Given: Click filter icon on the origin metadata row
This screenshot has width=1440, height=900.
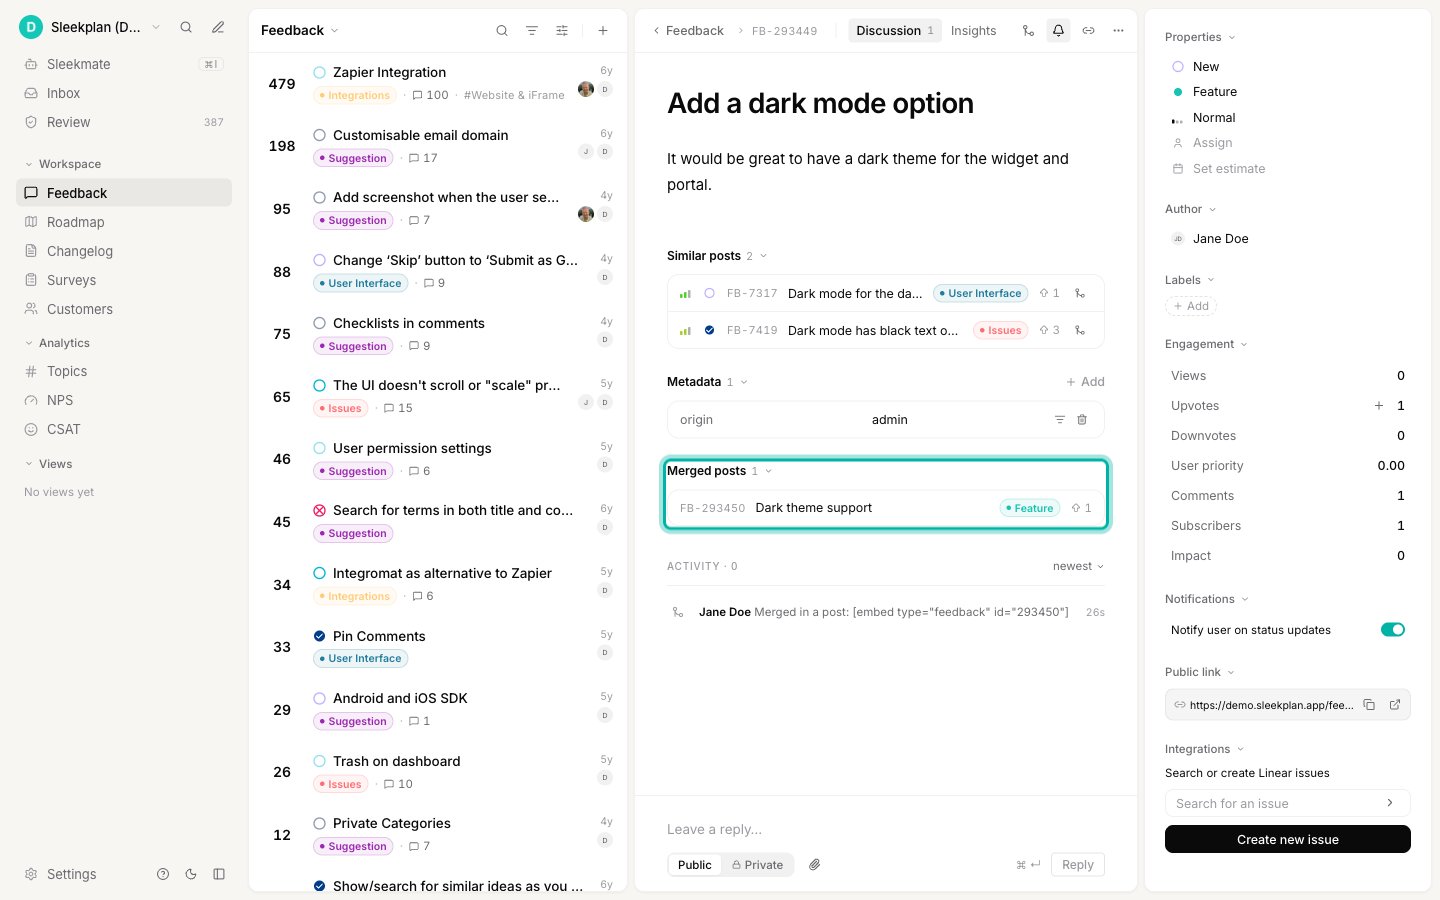Looking at the screenshot, I should click(x=1059, y=420).
